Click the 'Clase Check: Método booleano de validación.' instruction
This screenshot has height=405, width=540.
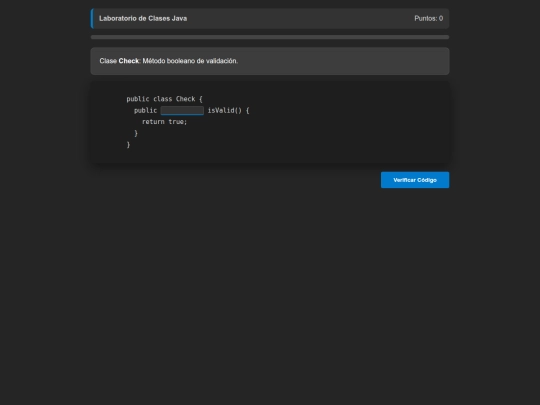point(169,61)
